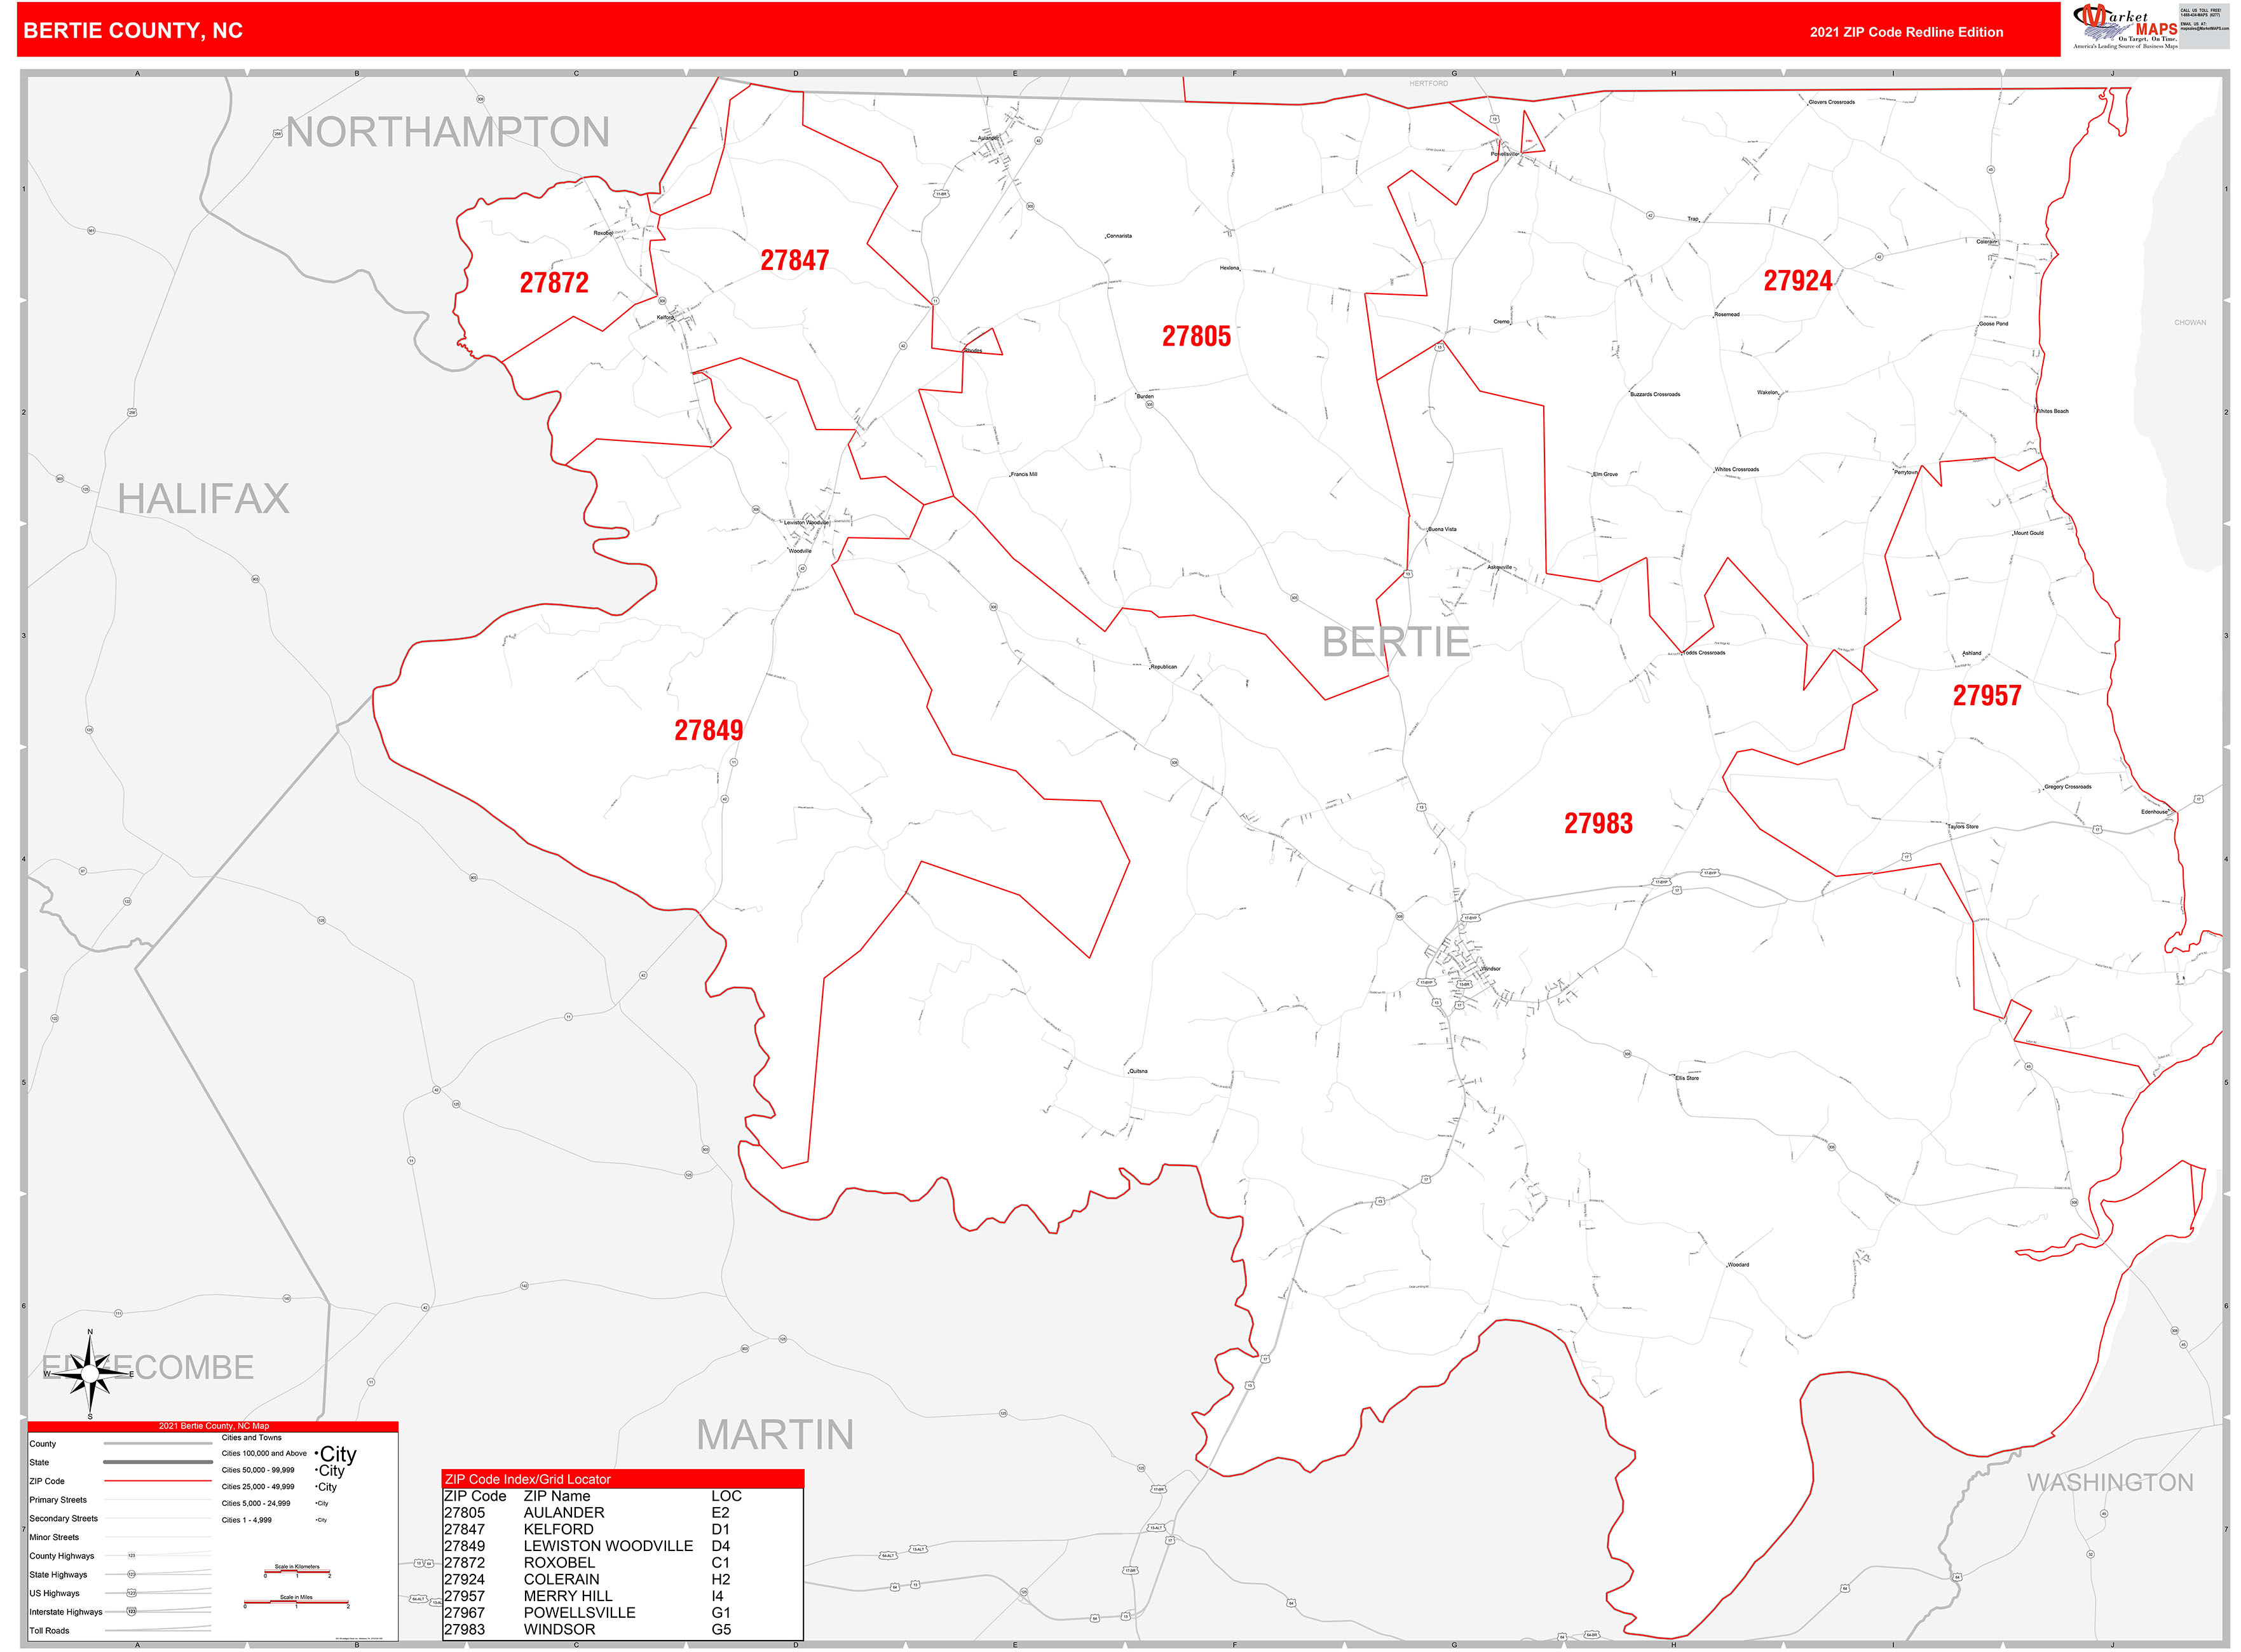Click the US Highways shield in legend
This screenshot has height=1652, width=2241.
coord(131,1593)
